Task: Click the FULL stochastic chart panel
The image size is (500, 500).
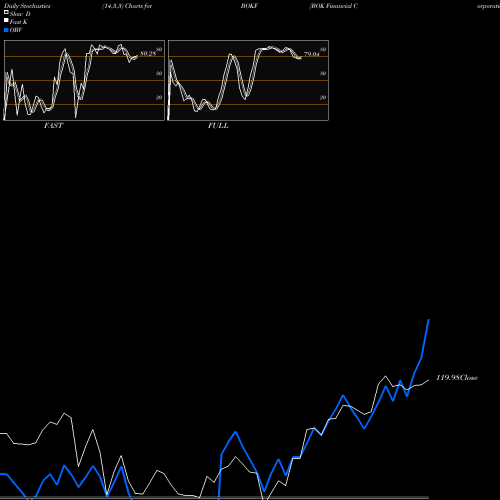Action: point(248,80)
